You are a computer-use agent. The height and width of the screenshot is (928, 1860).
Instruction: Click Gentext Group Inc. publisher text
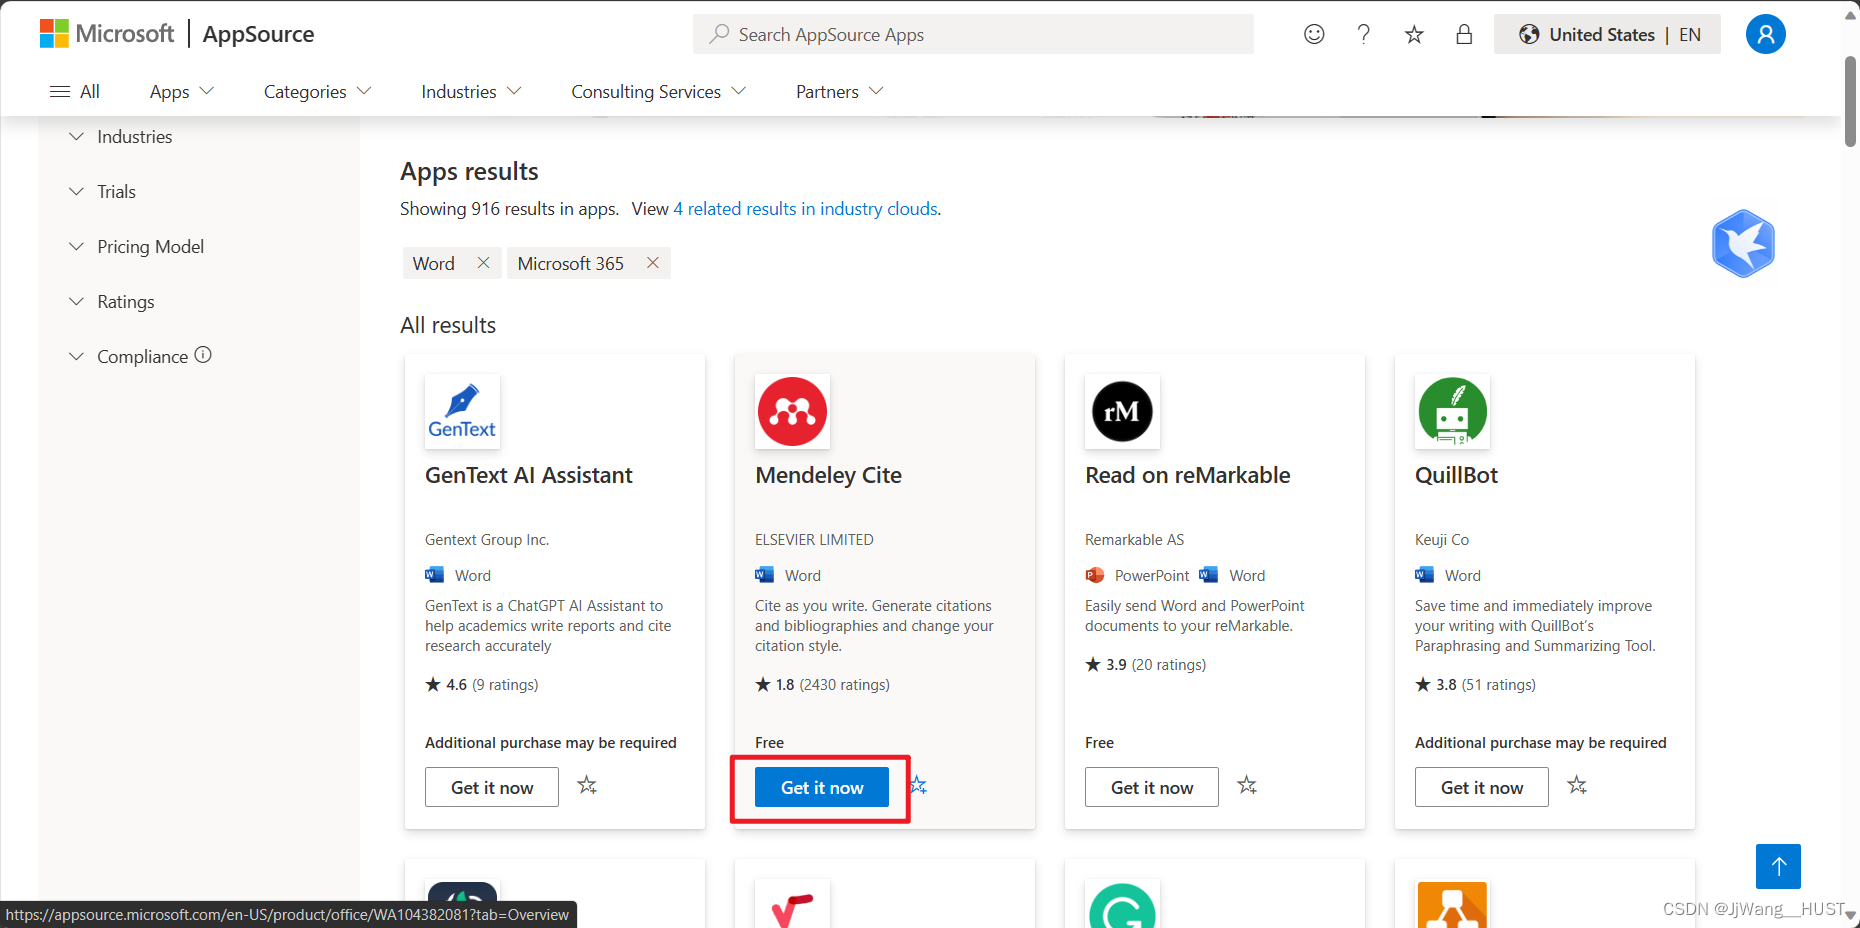click(x=487, y=539)
